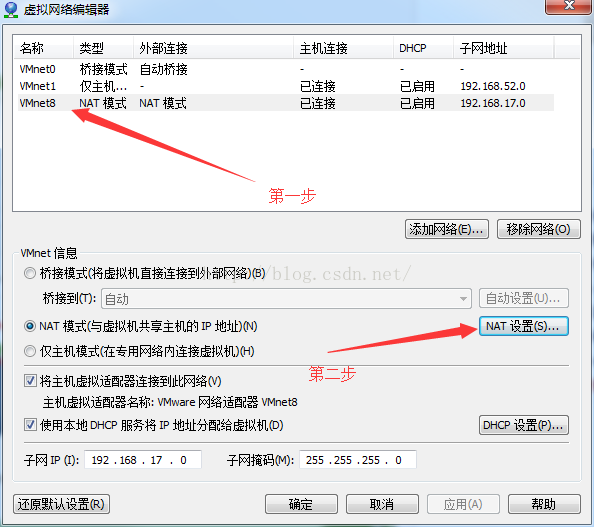Click 自动桥接 cell in VMnet0 row
The height and width of the screenshot is (527, 594).
pos(163,69)
